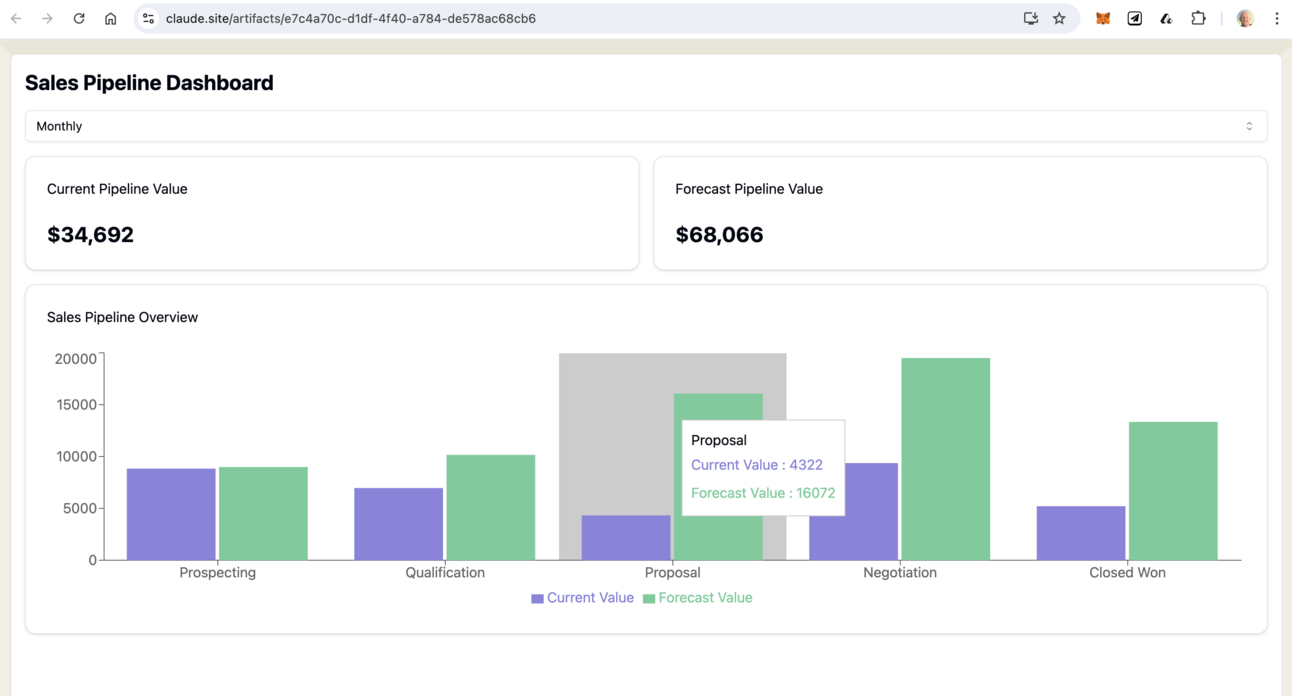The height and width of the screenshot is (696, 1292).
Task: Bookmark this page with the star icon
Action: coord(1059,18)
